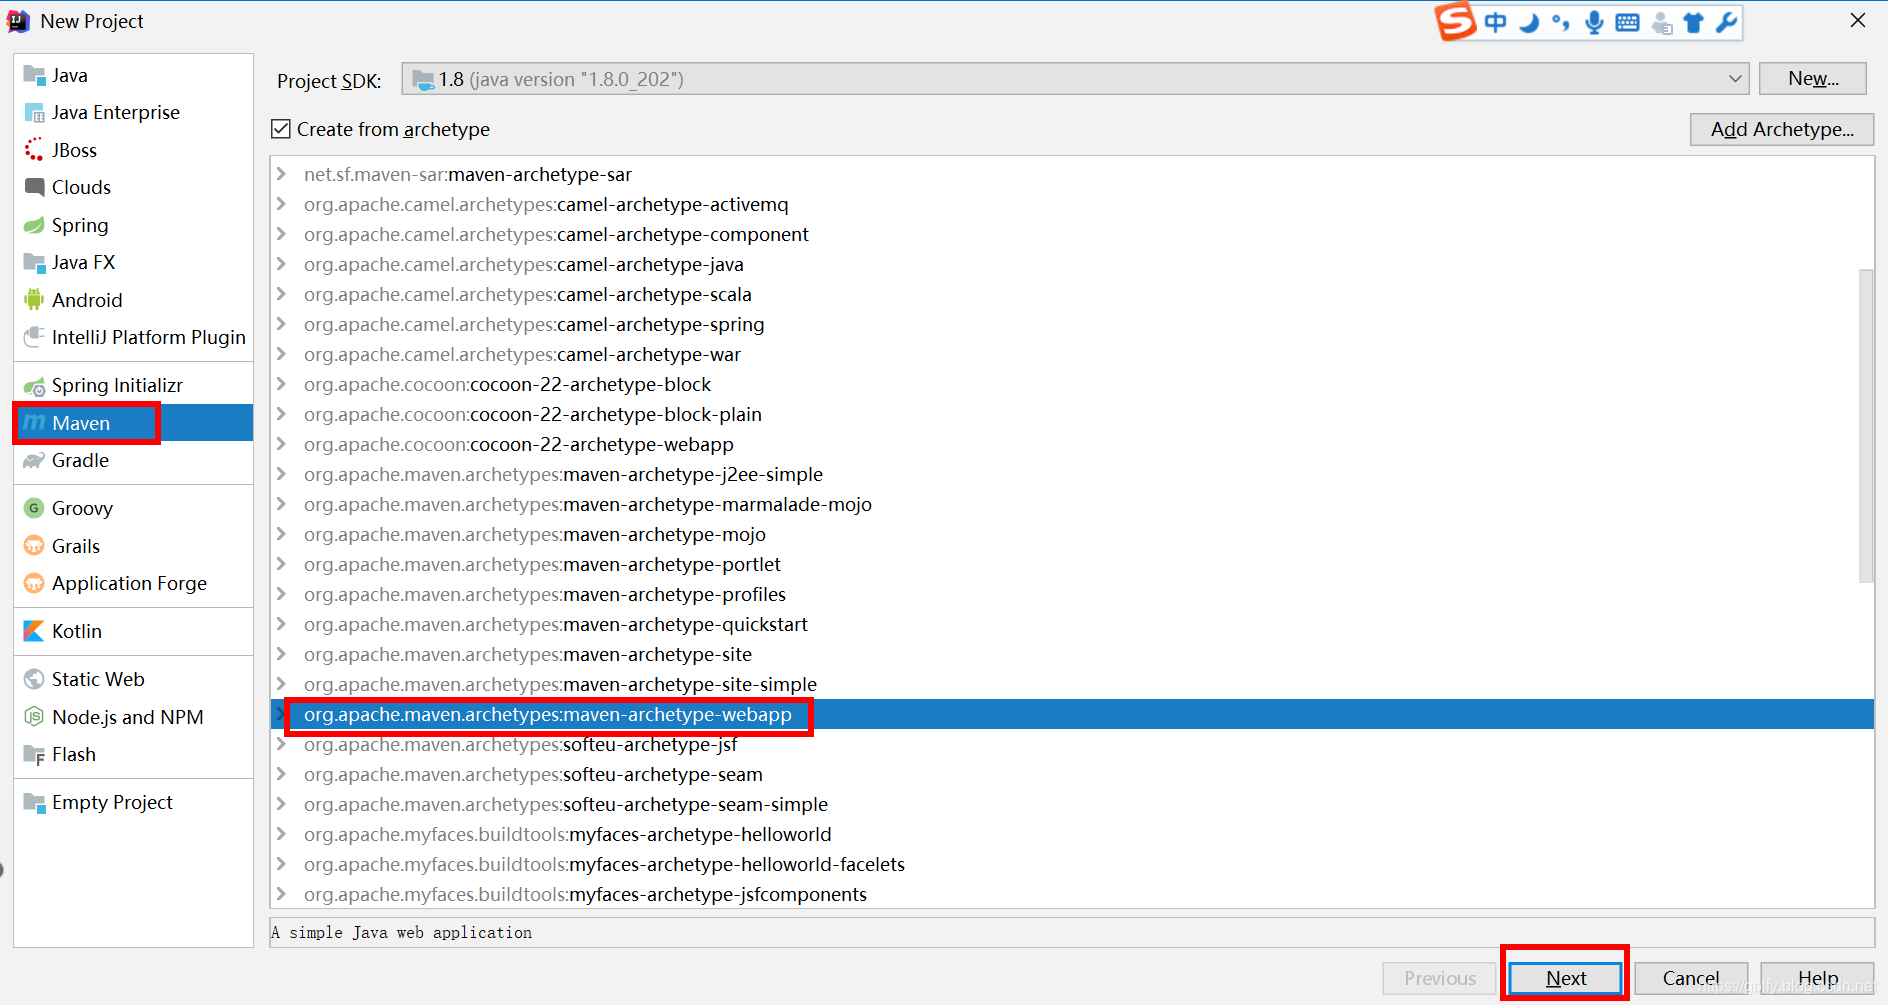This screenshot has height=1005, width=1888.
Task: Choose the JBoss icon in sidebar
Action: [x=34, y=150]
